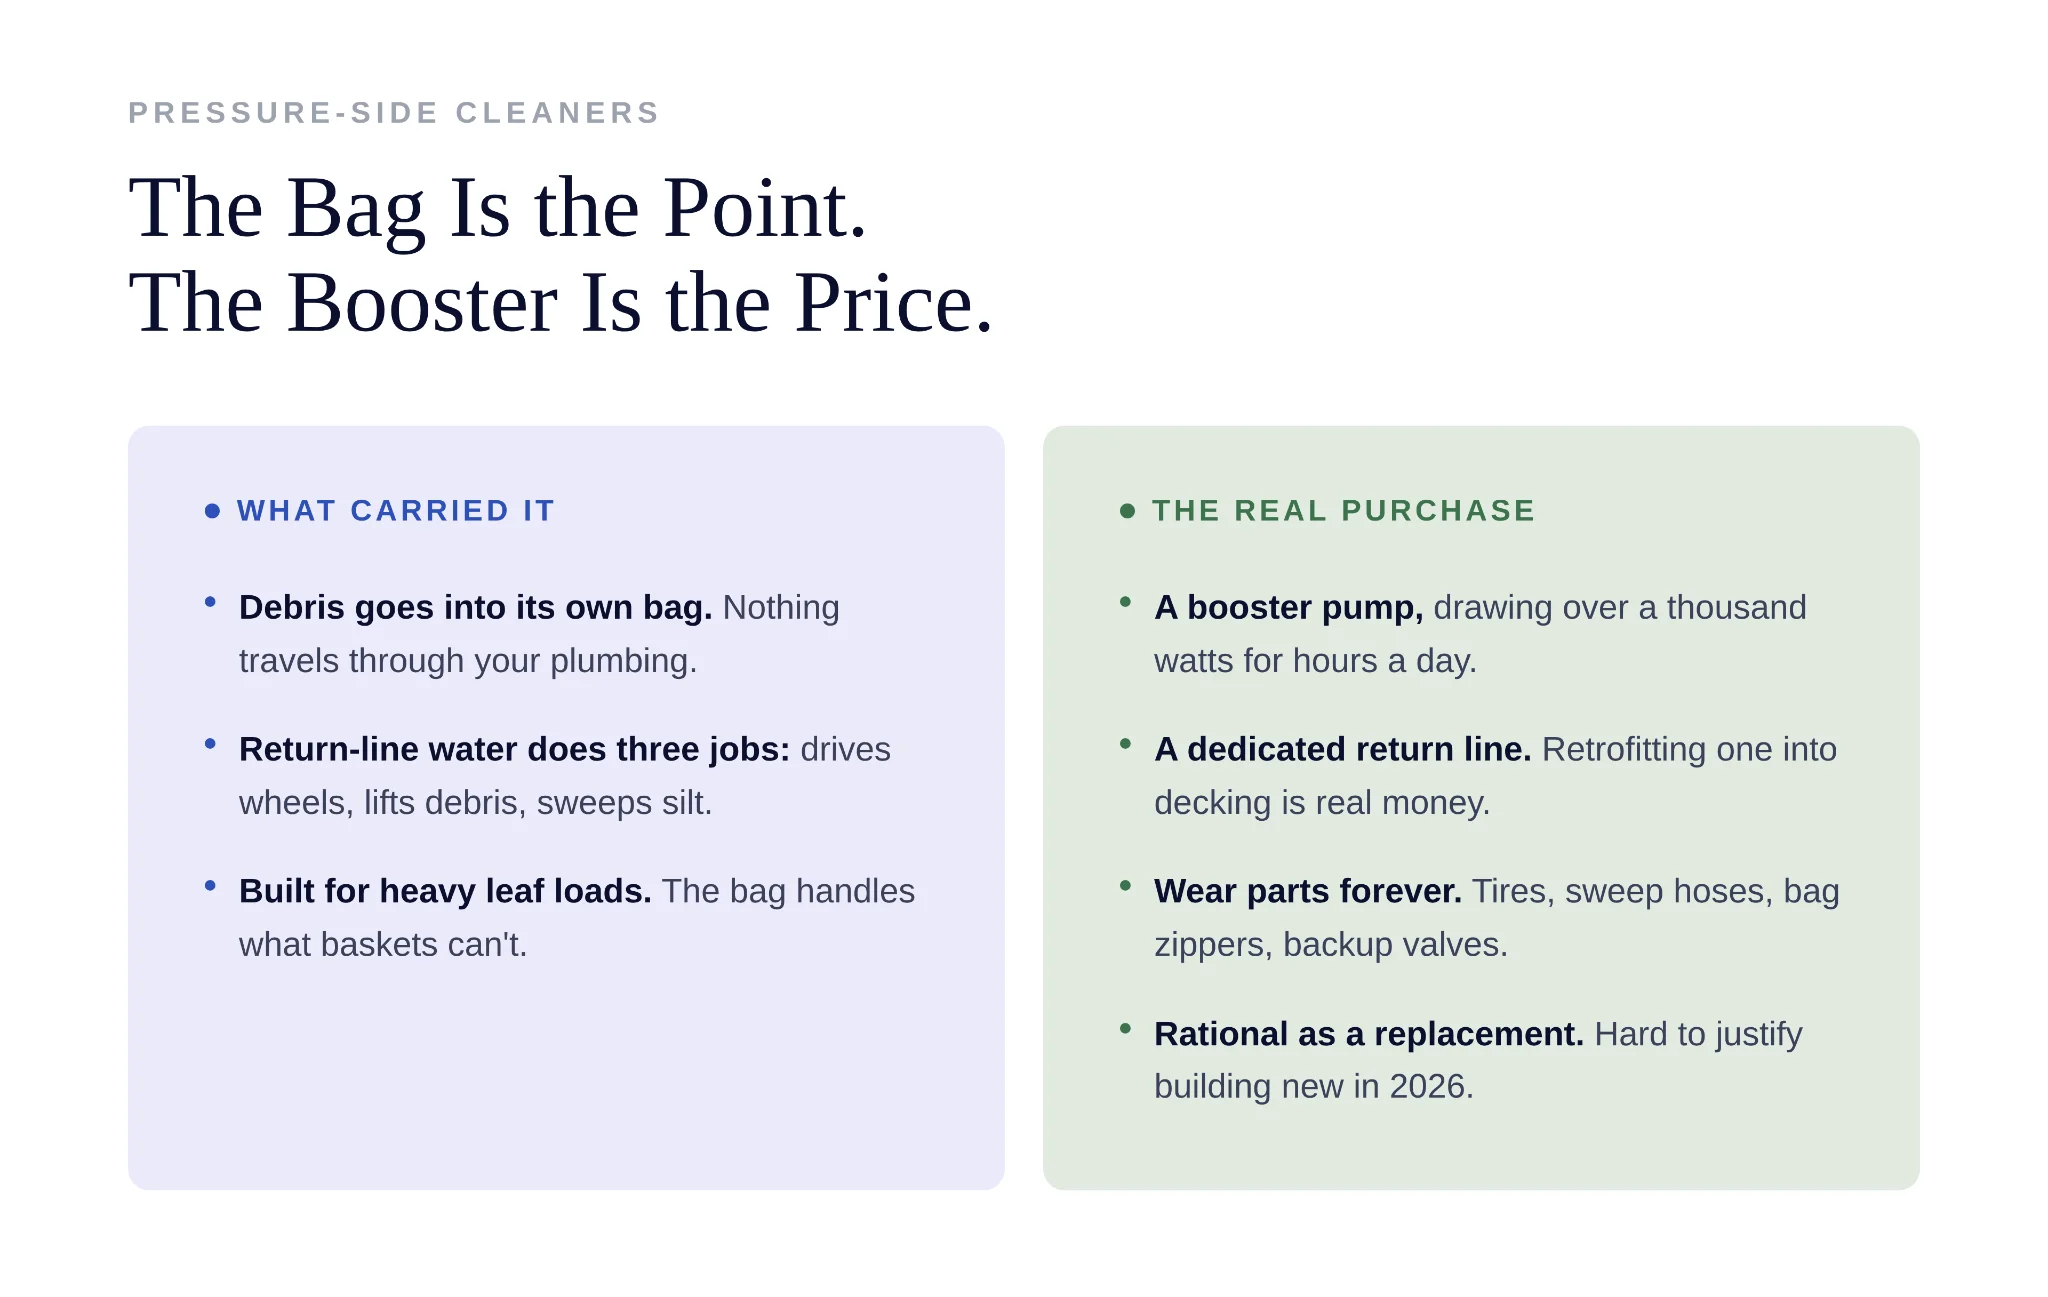Click the bold text Wear parts forever
The image size is (2048, 1297).
1308,891
